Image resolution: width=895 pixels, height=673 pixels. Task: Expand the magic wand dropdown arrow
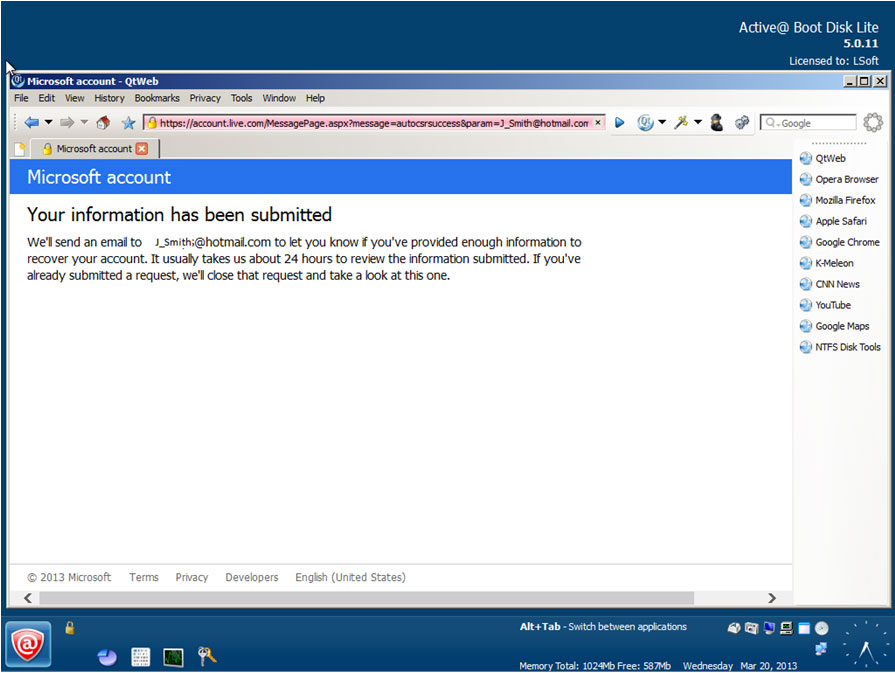pyautogui.click(x=698, y=122)
